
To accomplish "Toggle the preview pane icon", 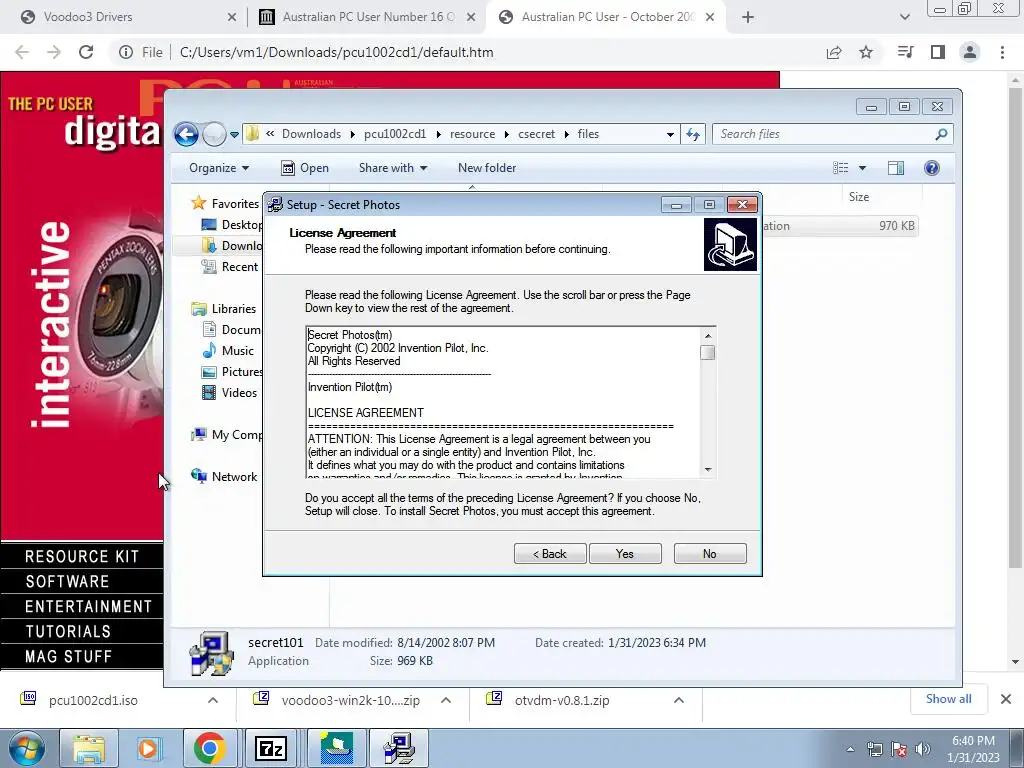I will click(x=896, y=168).
